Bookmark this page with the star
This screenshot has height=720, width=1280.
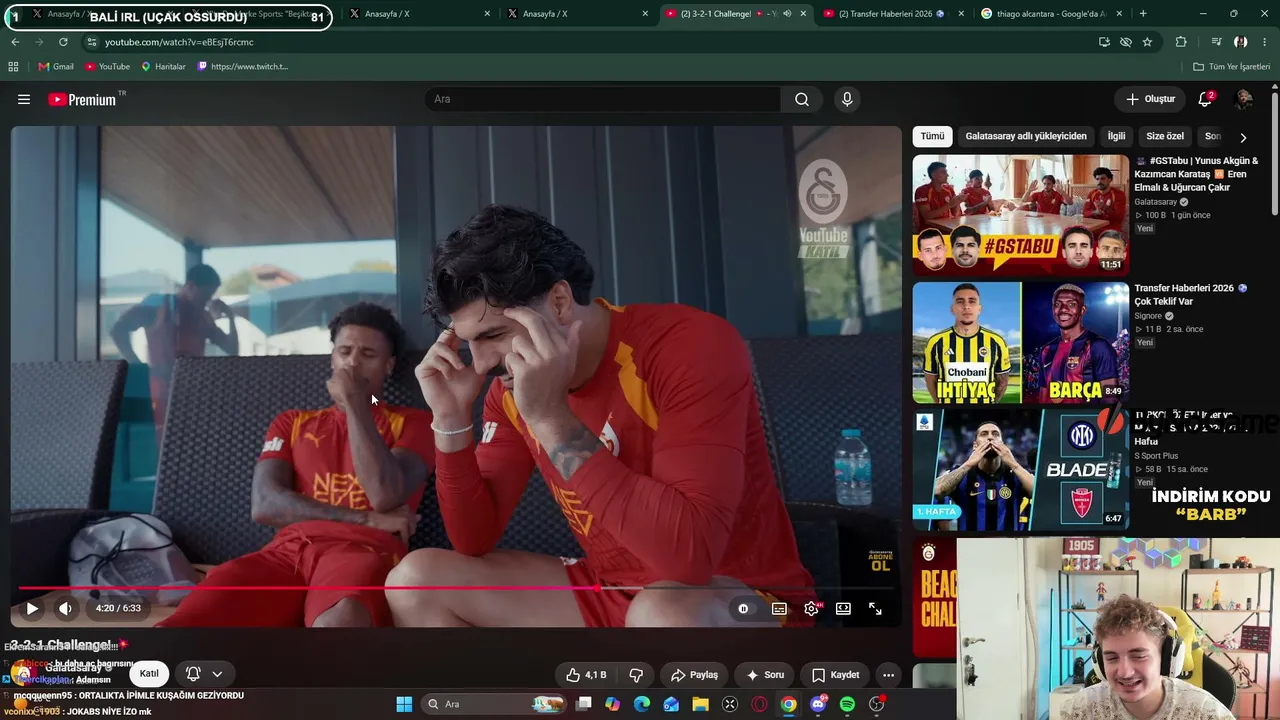pyautogui.click(x=1147, y=42)
